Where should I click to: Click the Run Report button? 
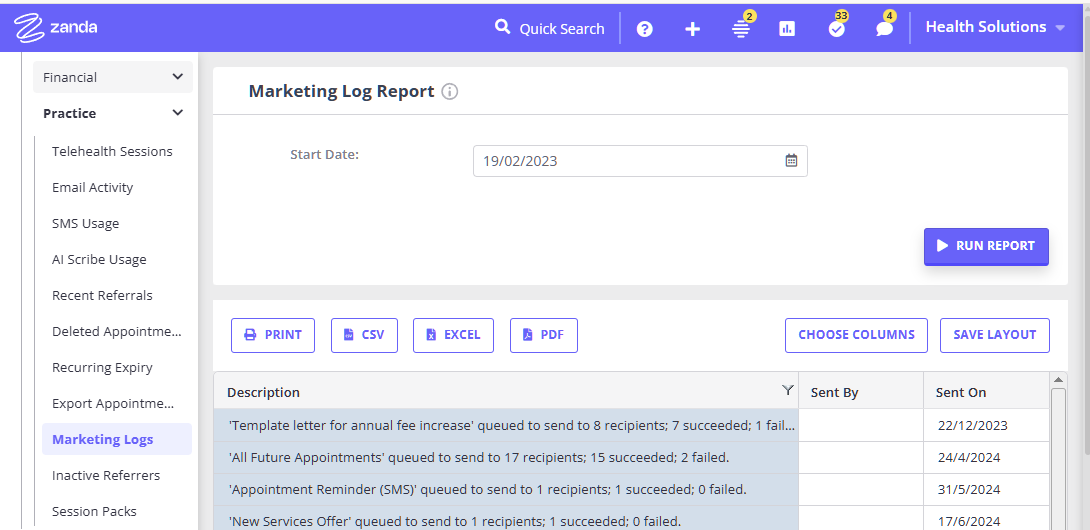pyautogui.click(x=985, y=246)
